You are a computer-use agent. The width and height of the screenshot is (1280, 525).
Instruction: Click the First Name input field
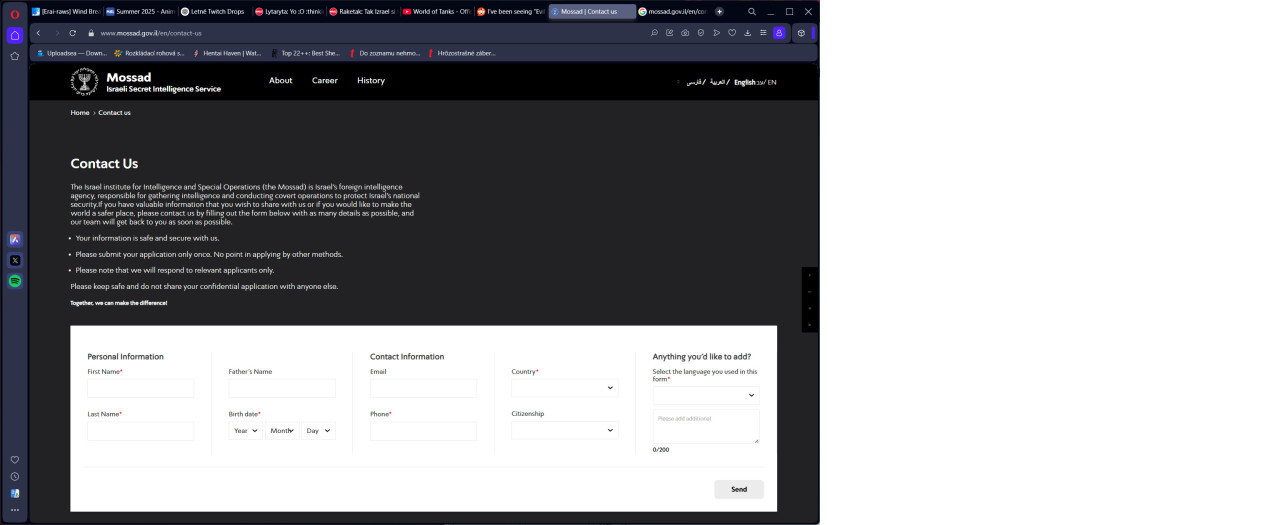(x=141, y=388)
